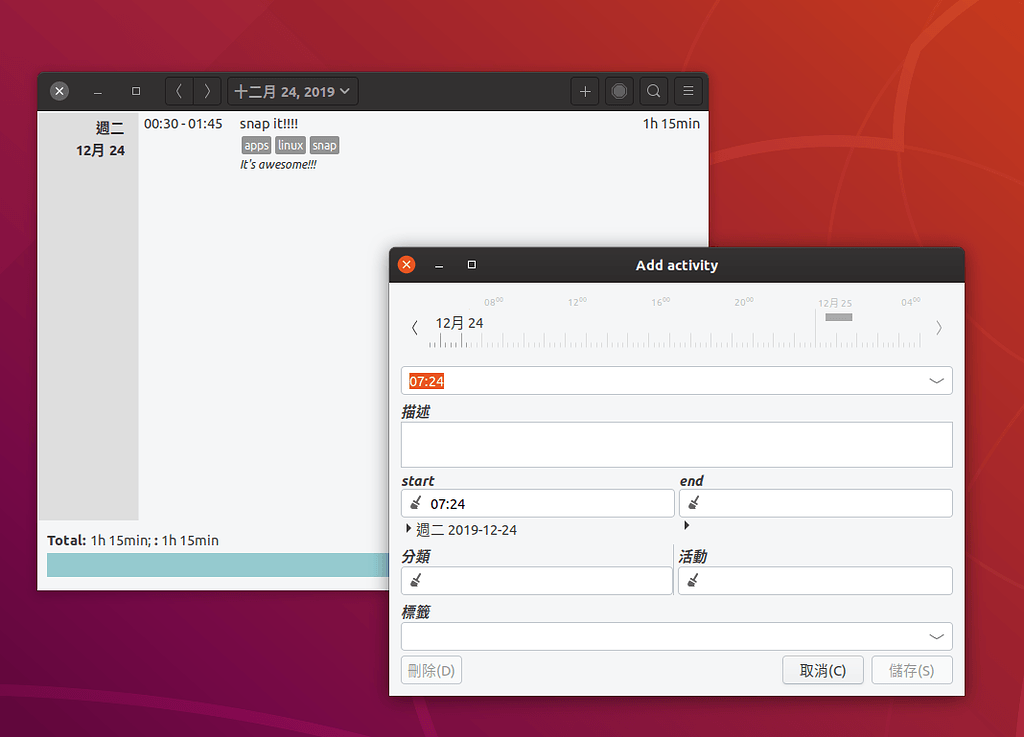Viewport: 1024px width, 737px height.
Task: Expand the 週二 2019-12-24 start date
Action: (x=408, y=529)
